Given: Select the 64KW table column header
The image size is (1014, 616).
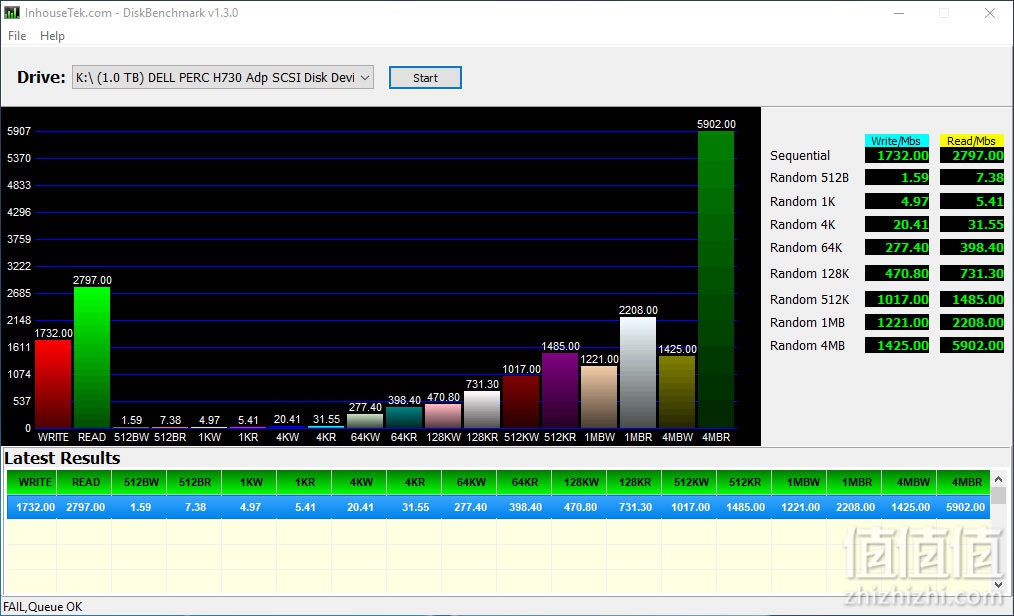Looking at the screenshot, I should pyautogui.click(x=470, y=482).
